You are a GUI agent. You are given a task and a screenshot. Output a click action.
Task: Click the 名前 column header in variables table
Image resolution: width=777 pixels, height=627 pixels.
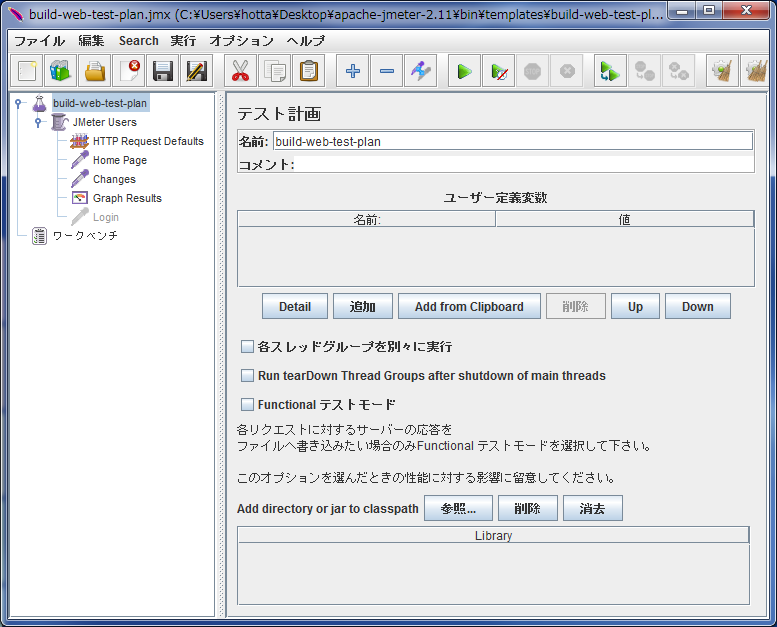367,219
